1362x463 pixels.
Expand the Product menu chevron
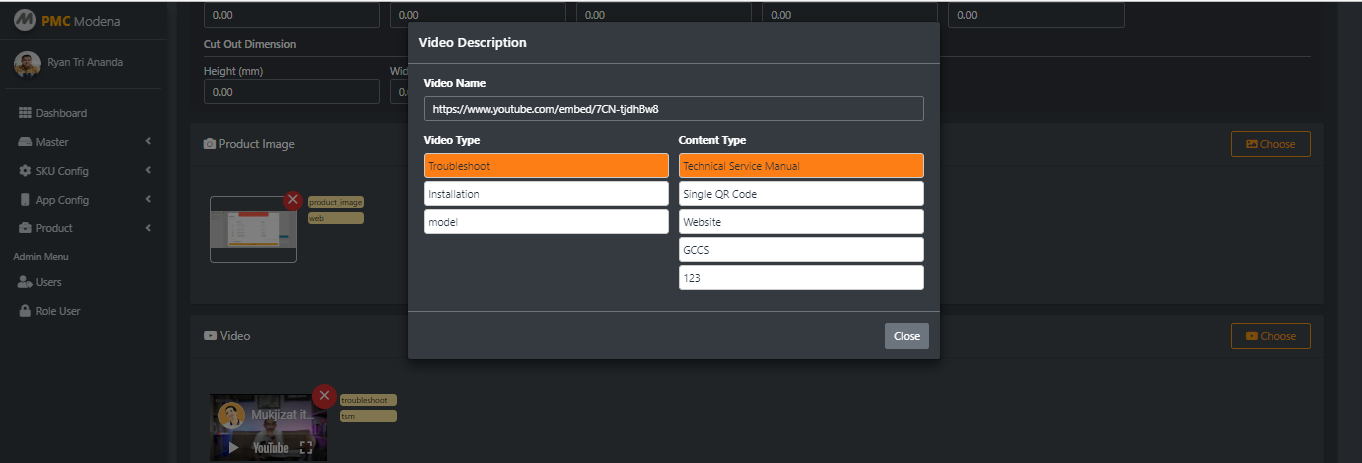[148, 228]
